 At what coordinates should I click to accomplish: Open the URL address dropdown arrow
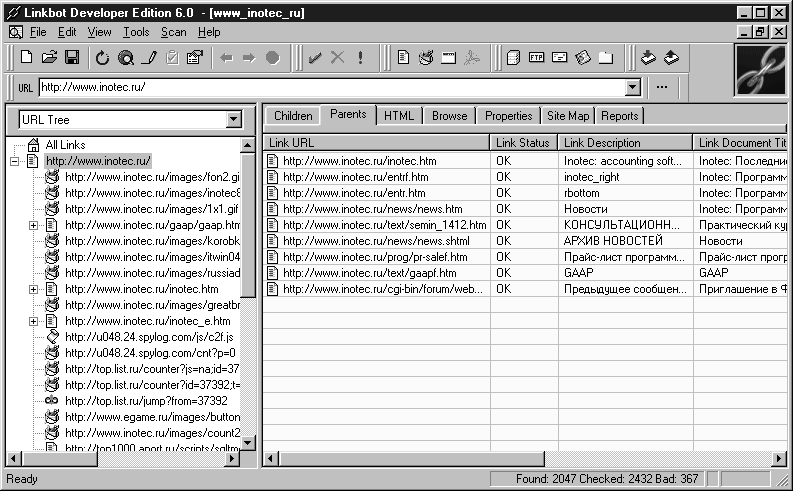click(632, 87)
